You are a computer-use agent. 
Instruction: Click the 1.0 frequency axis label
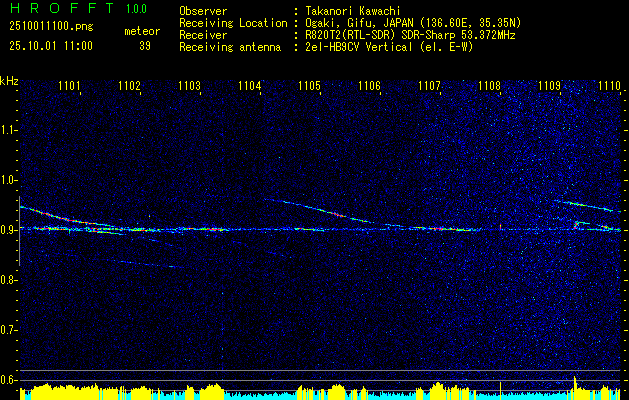8,180
